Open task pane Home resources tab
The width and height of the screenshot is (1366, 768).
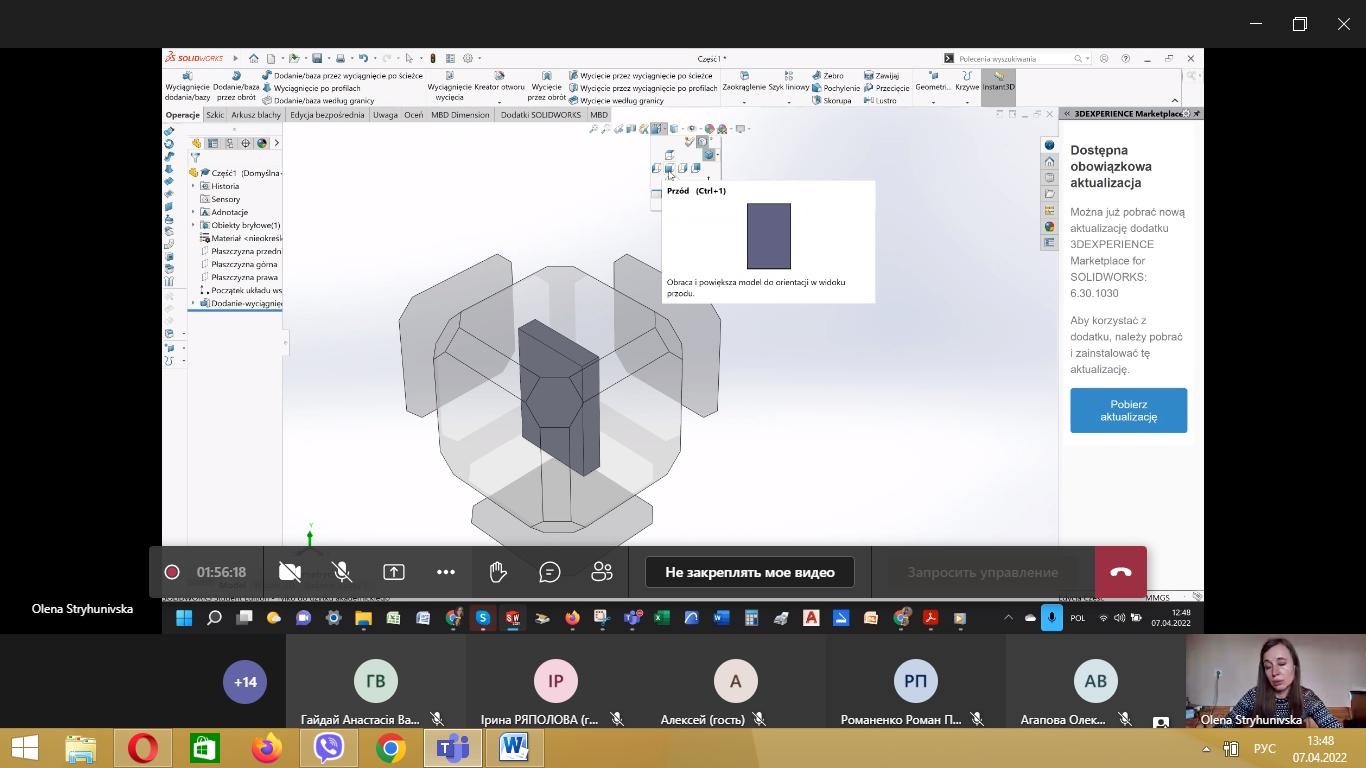[1049, 161]
